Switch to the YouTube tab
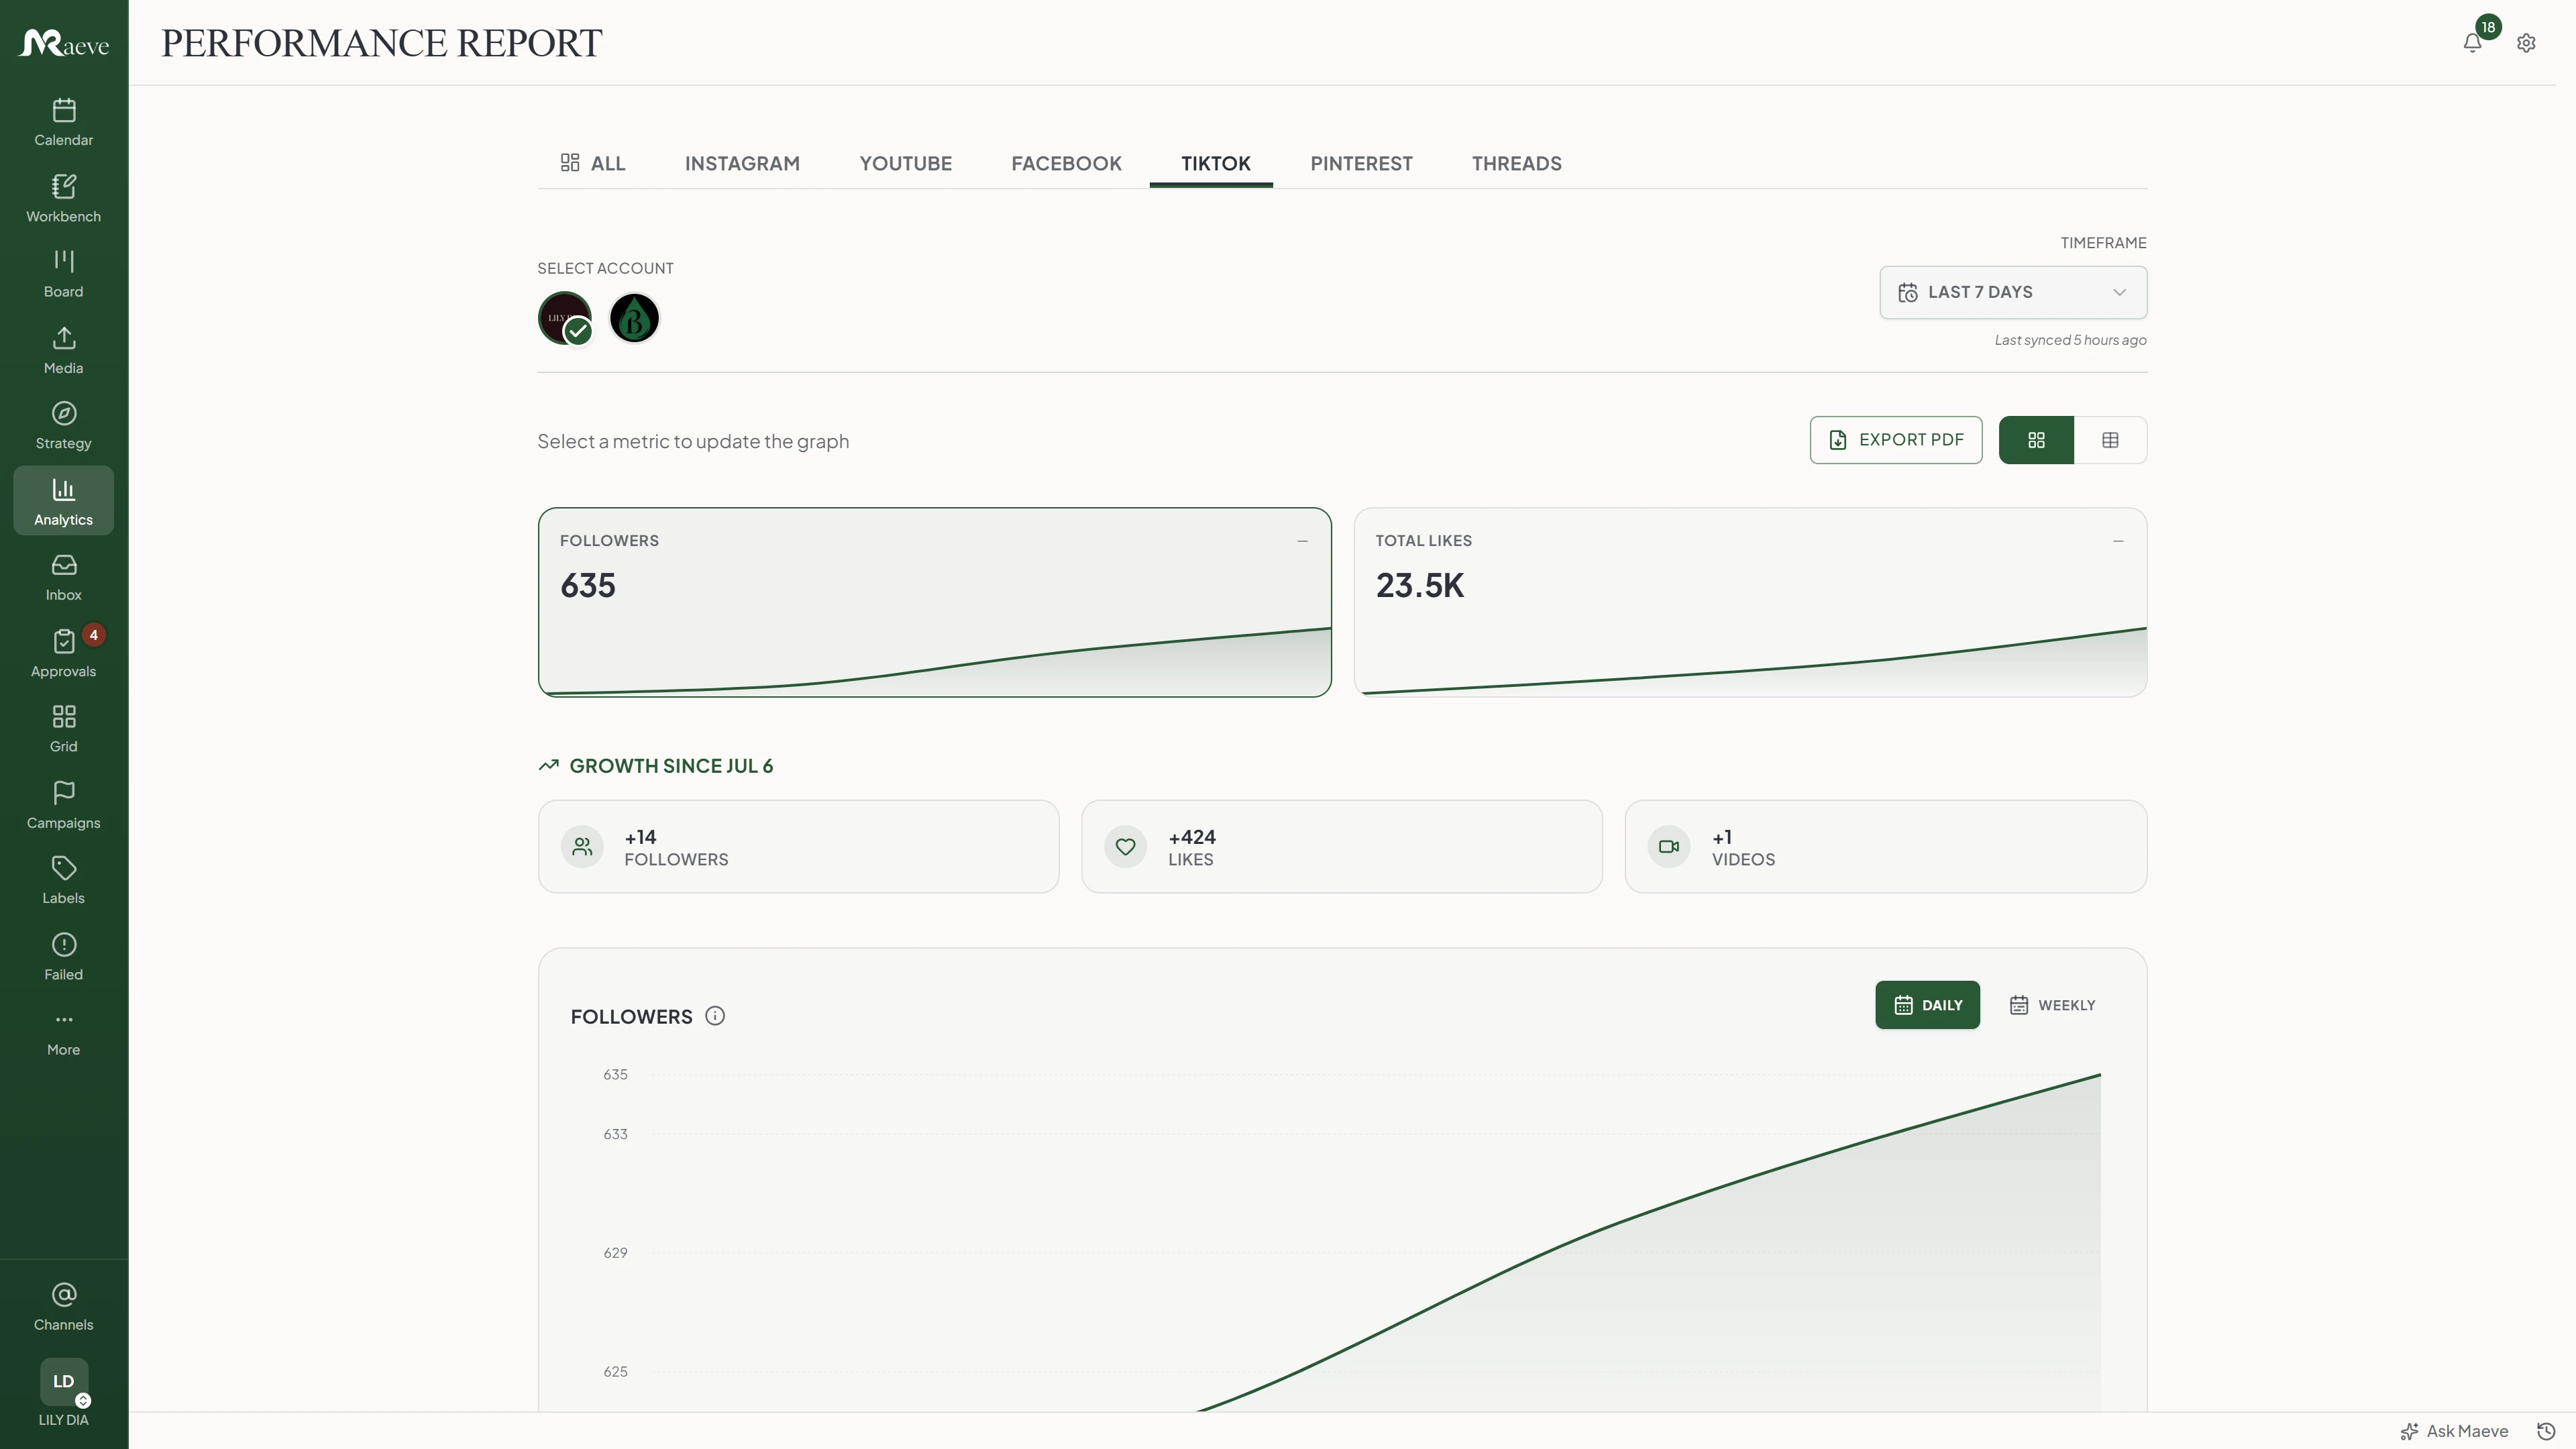Image resolution: width=2576 pixels, height=1449 pixels. click(905, 163)
